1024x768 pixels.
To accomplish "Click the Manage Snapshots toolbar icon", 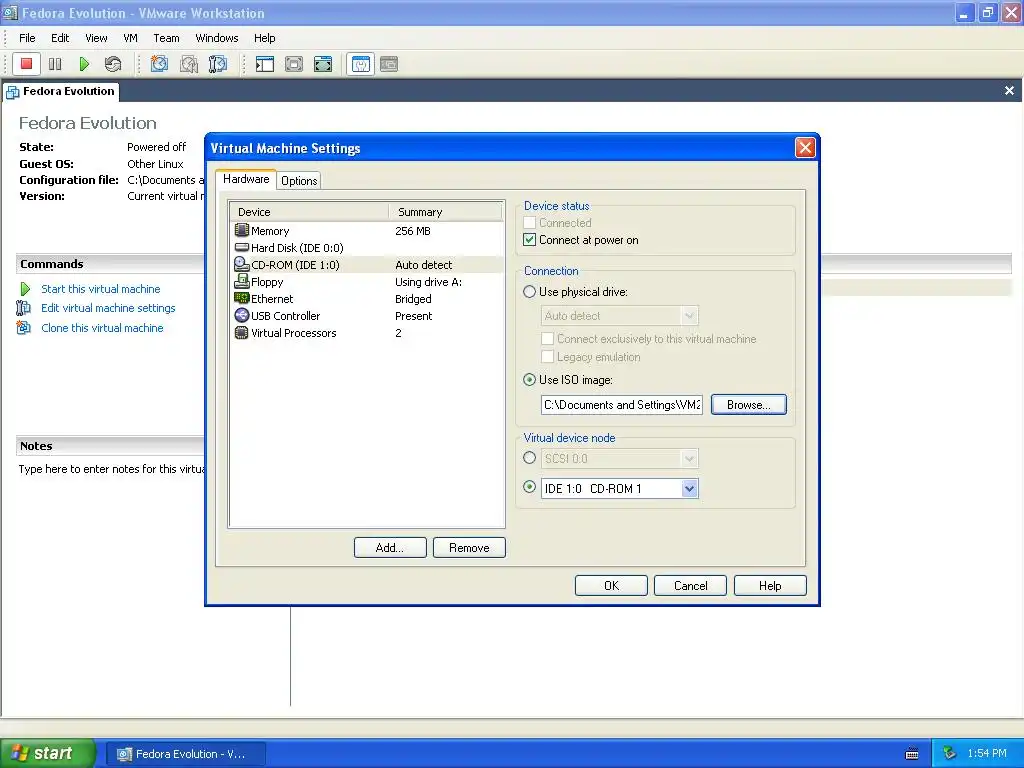I will point(218,64).
